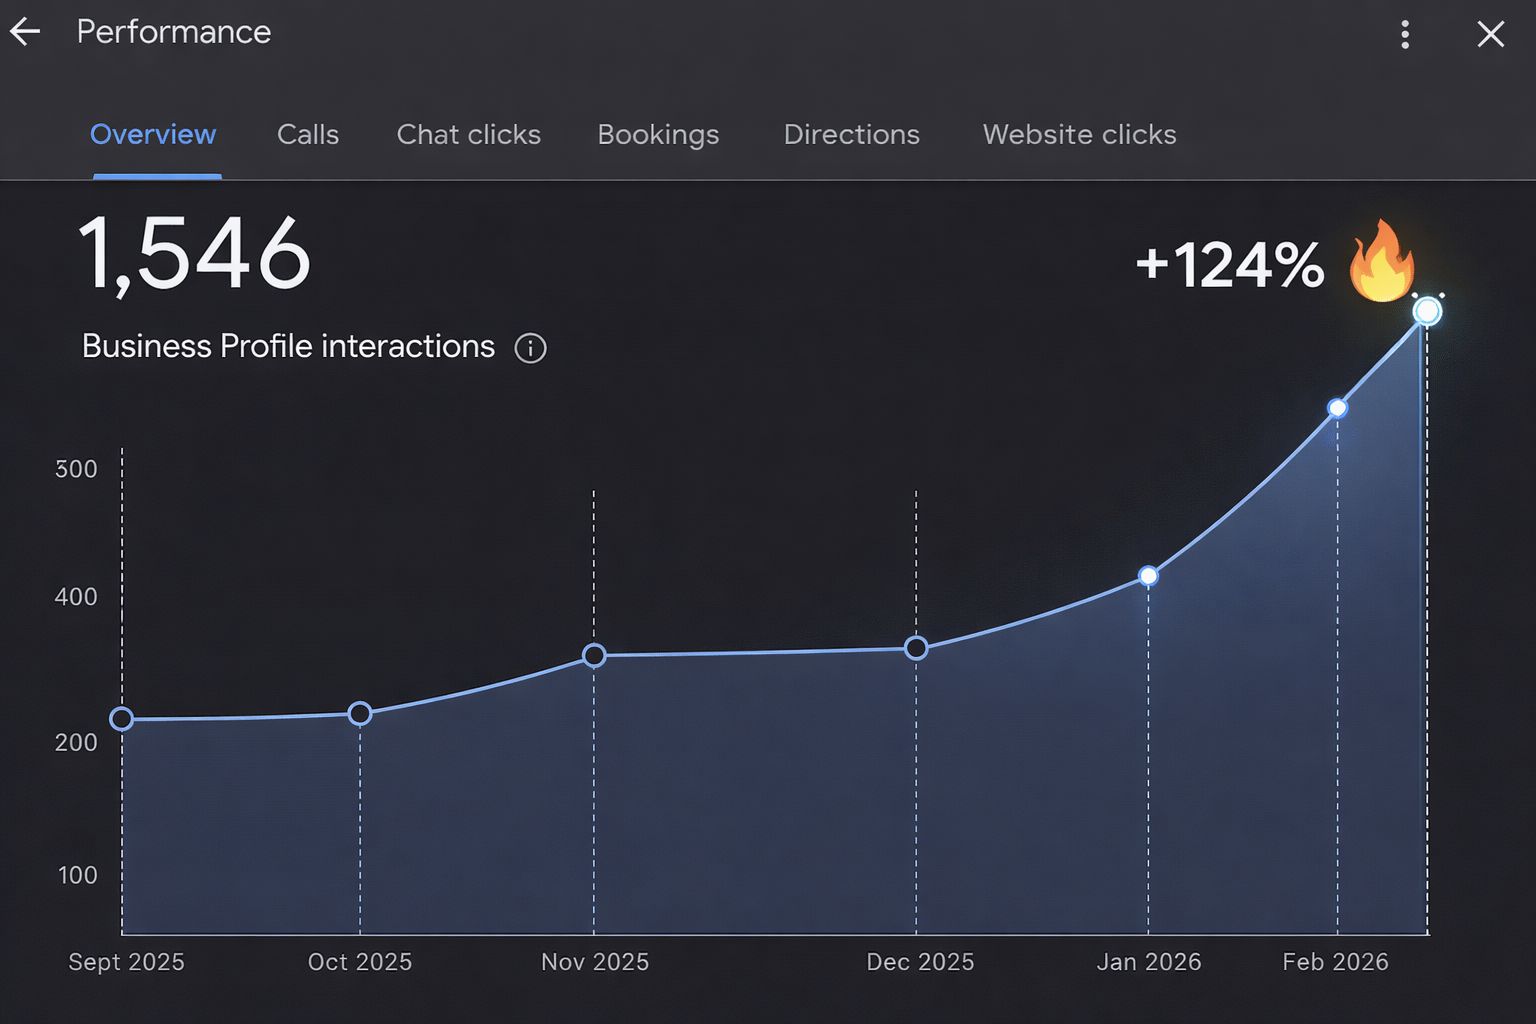This screenshot has height=1024, width=1536.
Task: Open the Chat clicks tab
Action: (468, 134)
